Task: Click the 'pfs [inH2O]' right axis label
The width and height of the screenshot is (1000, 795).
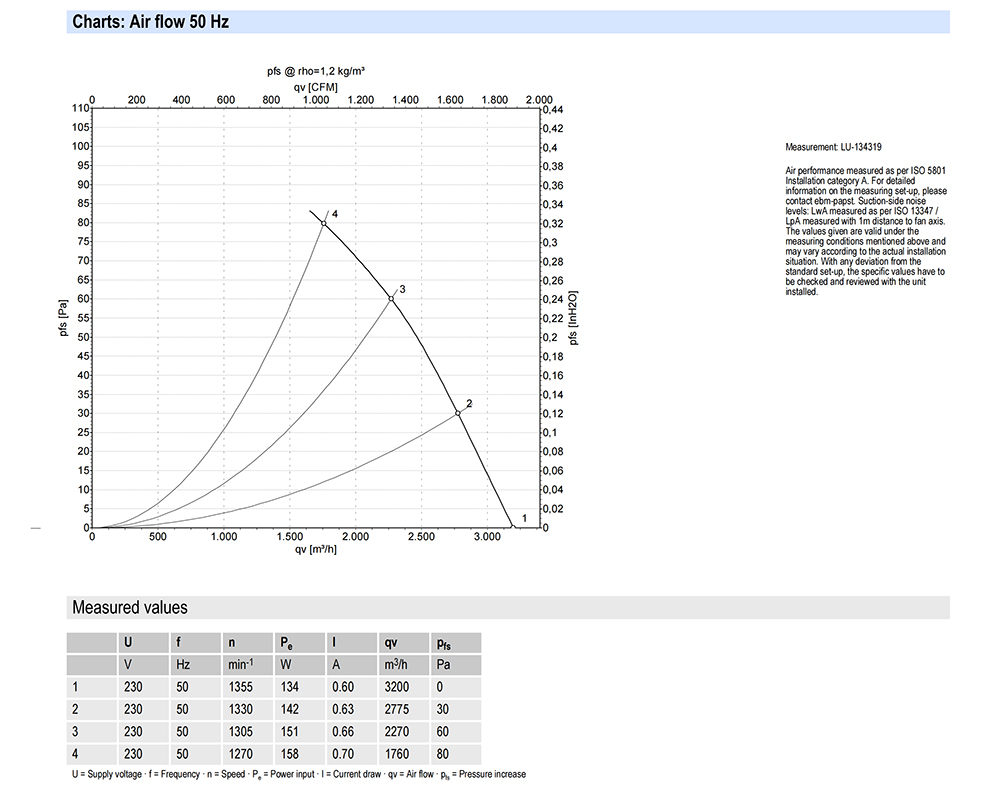Action: click(x=573, y=317)
